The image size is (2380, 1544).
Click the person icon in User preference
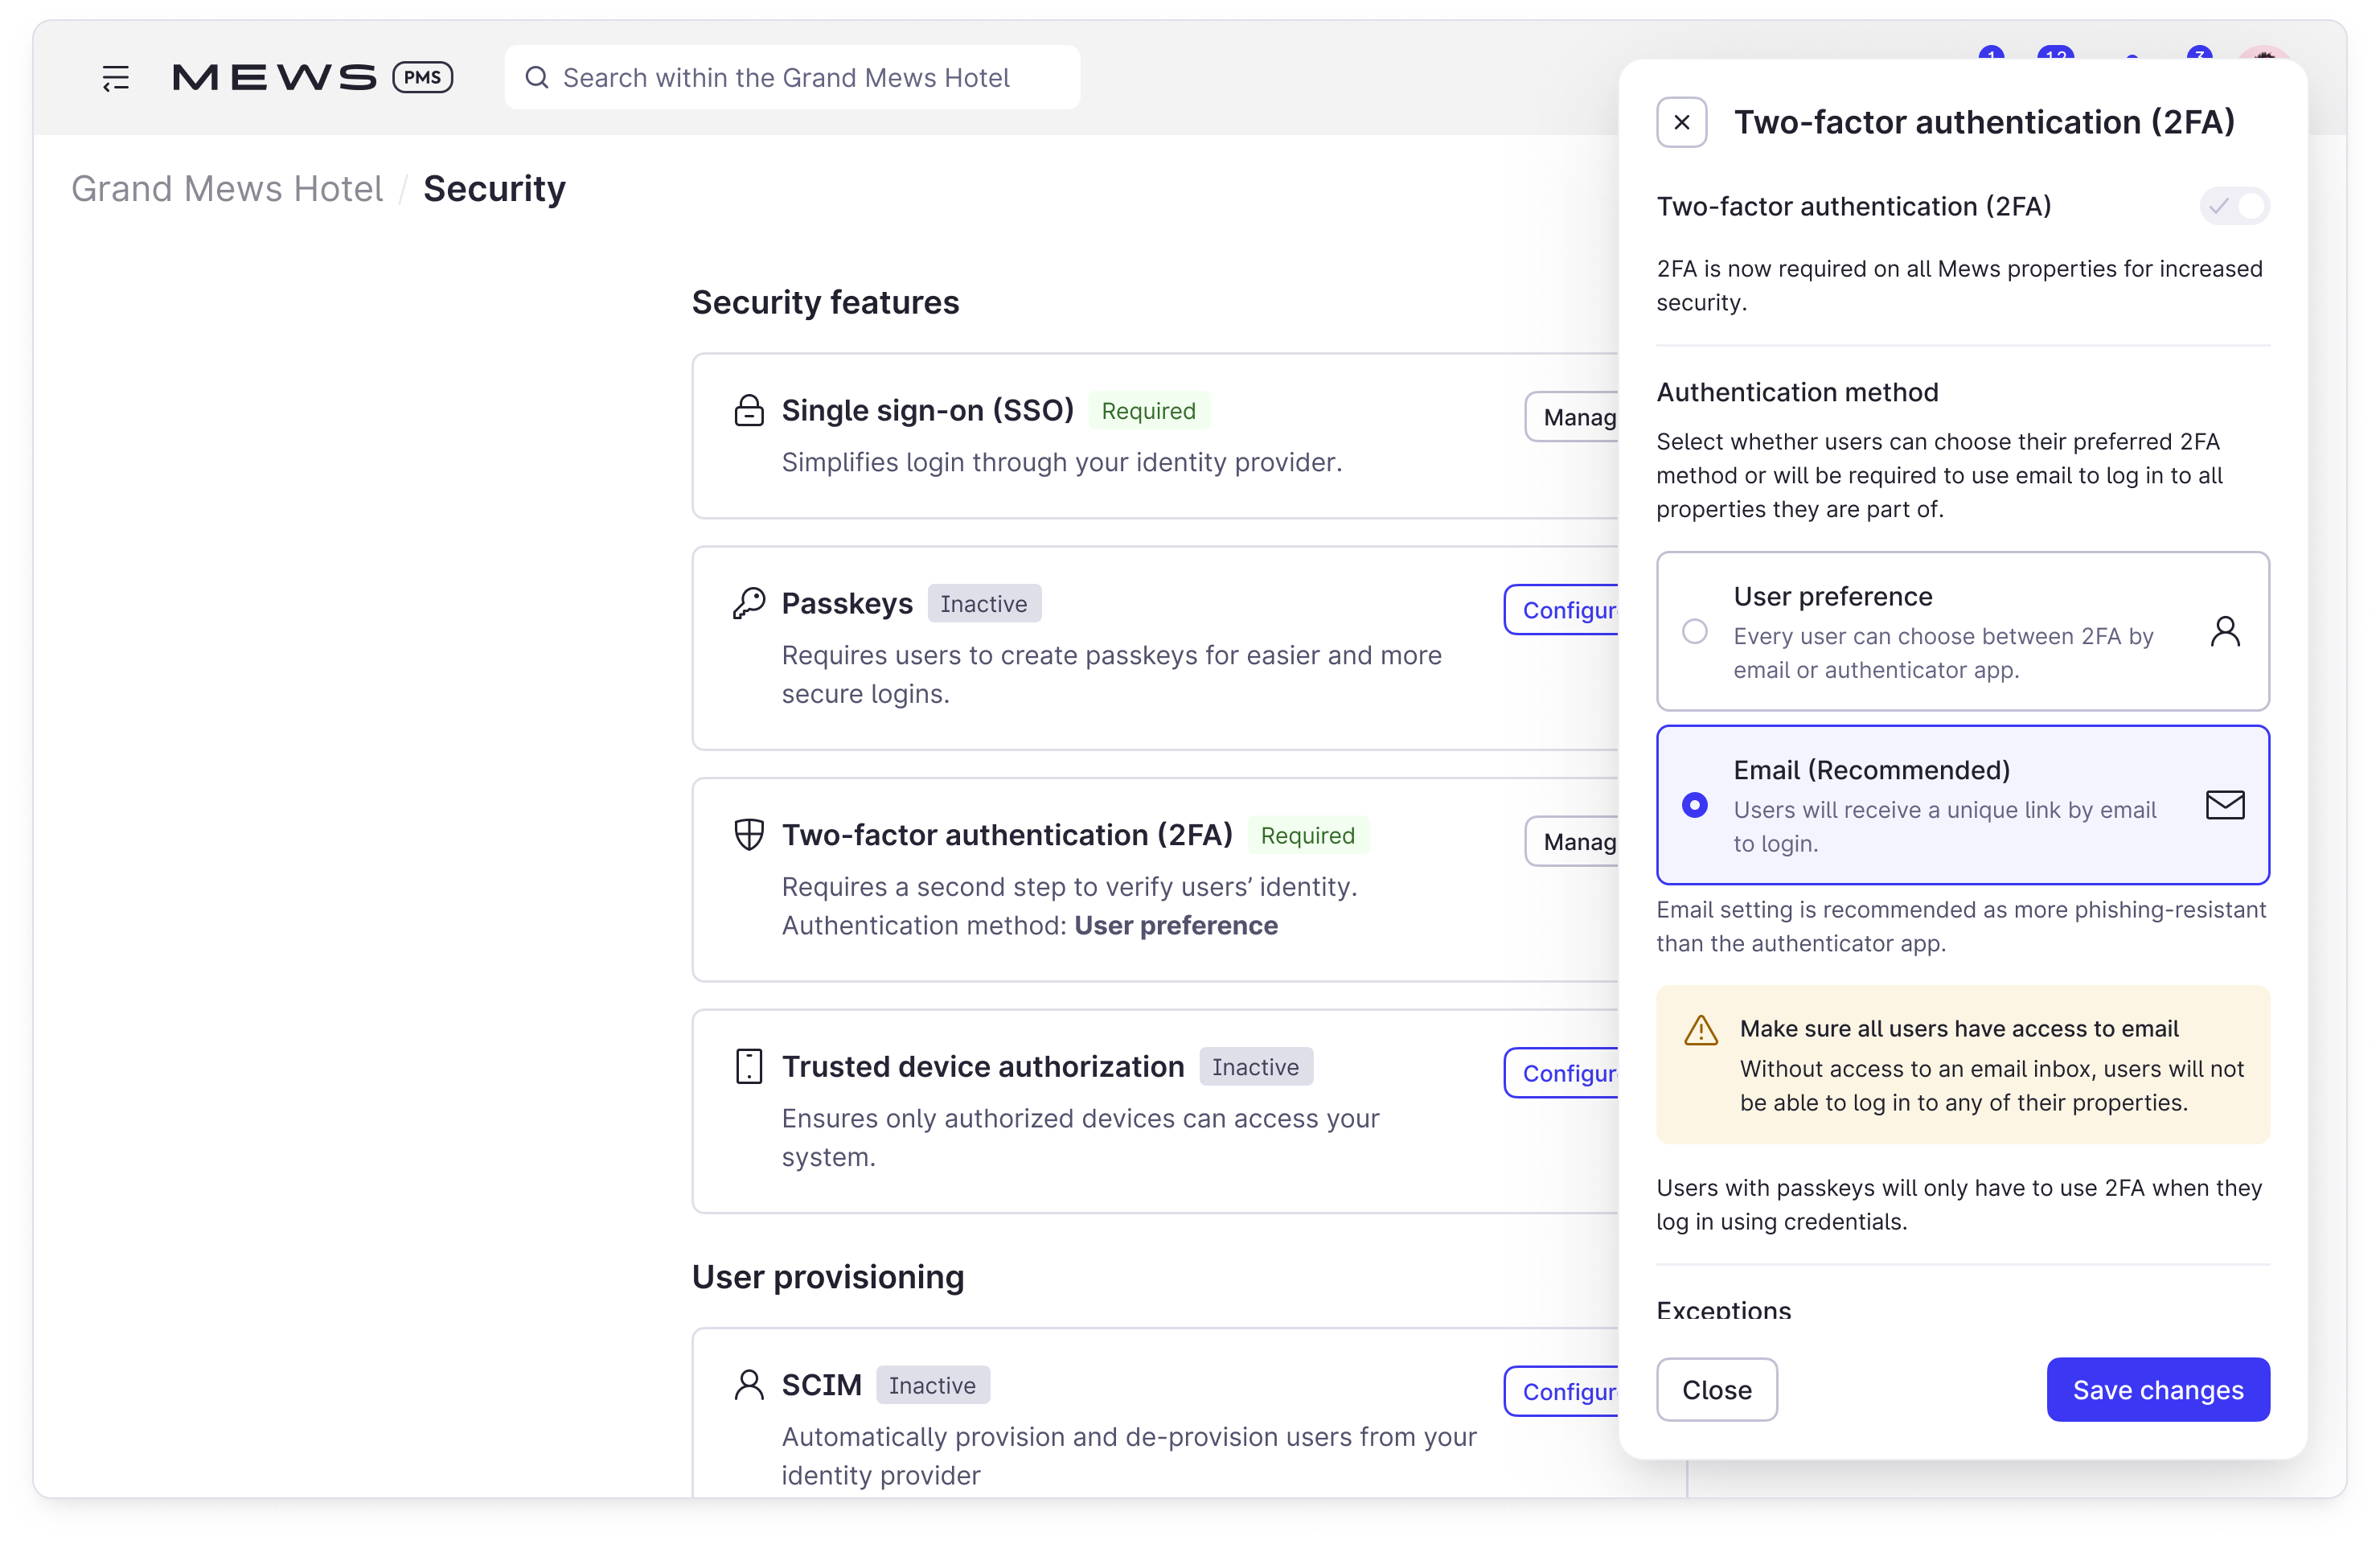point(2225,631)
